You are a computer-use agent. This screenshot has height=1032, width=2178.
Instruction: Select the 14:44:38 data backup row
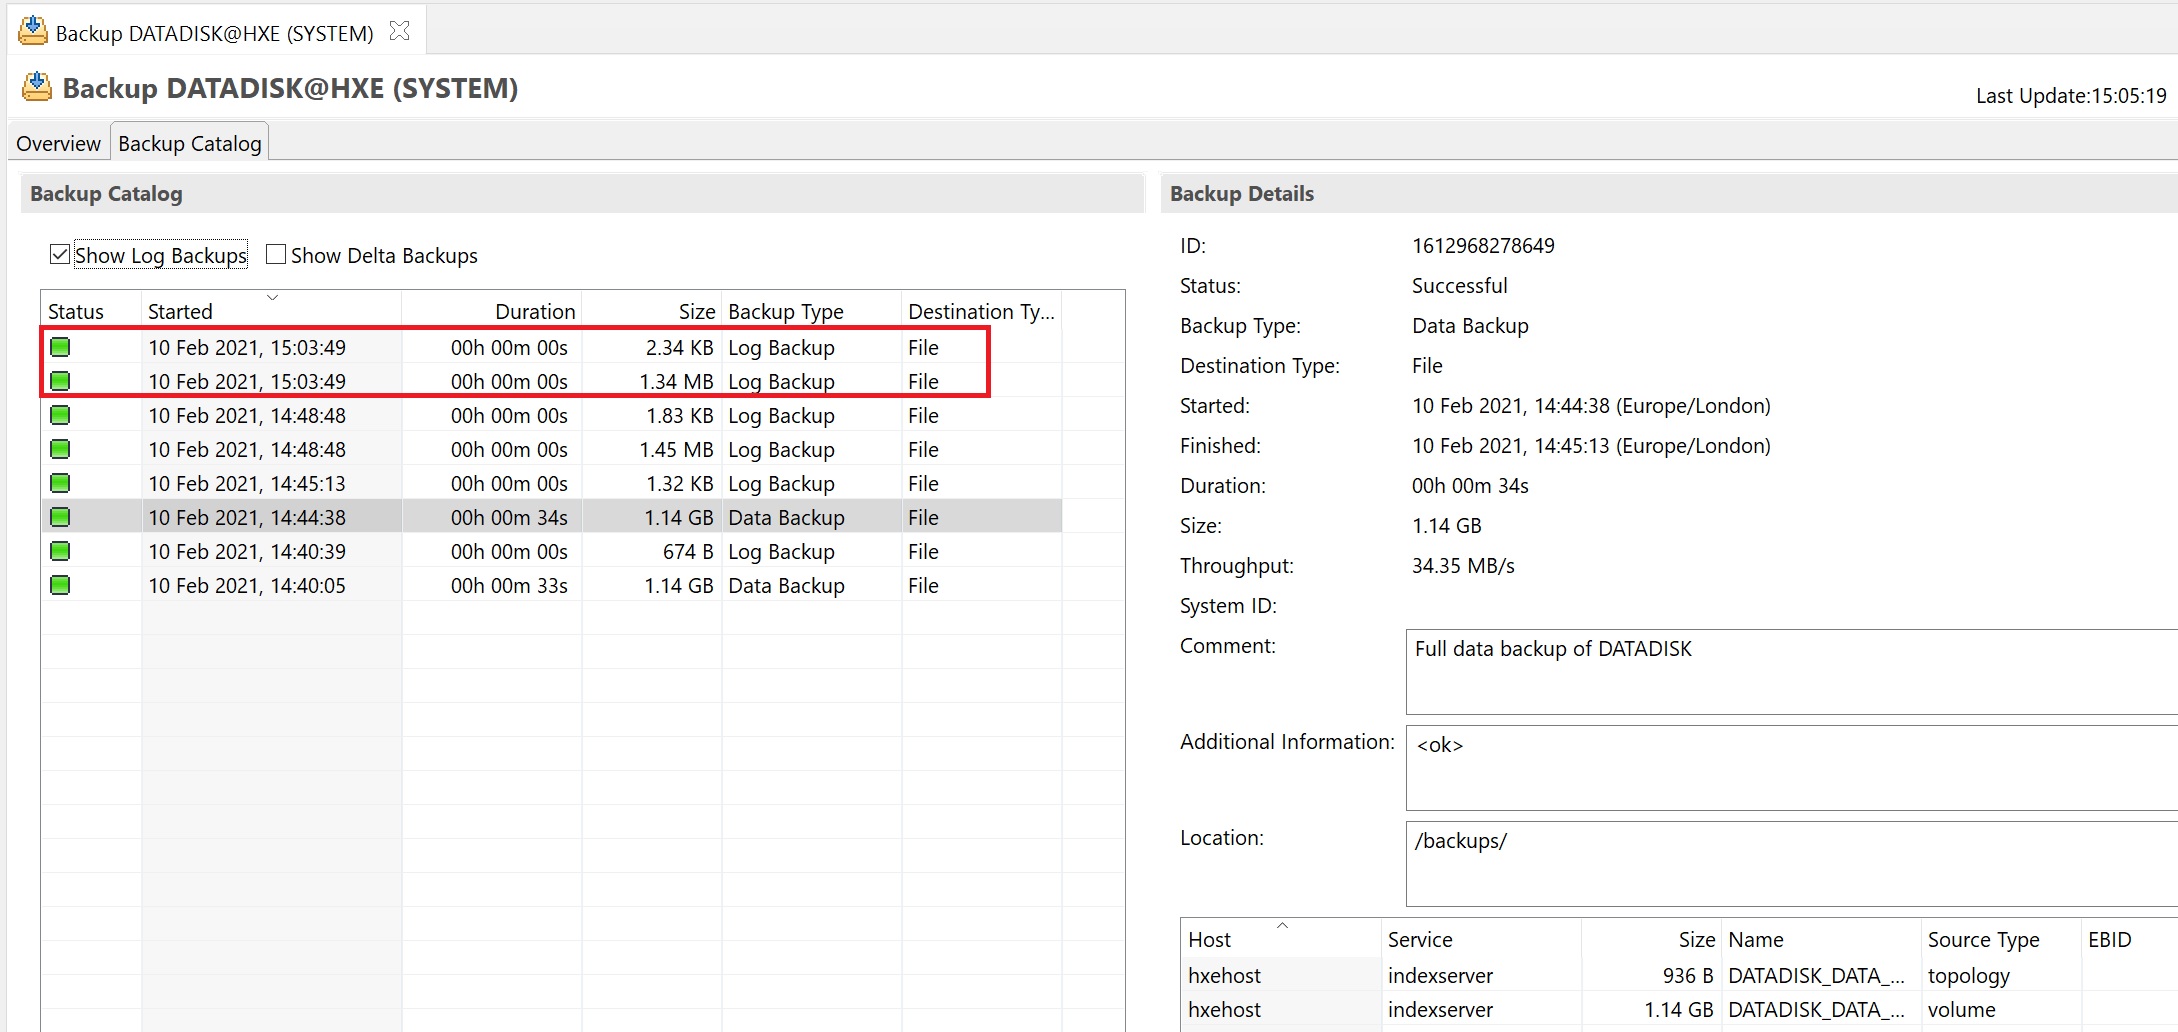[552, 517]
